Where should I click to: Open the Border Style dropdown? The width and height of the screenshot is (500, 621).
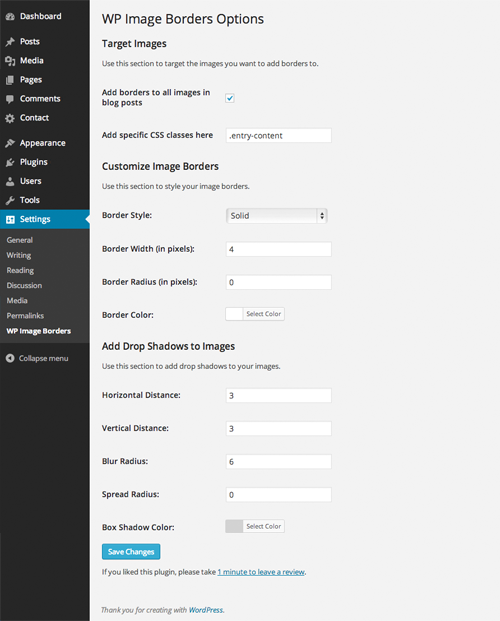click(277, 216)
